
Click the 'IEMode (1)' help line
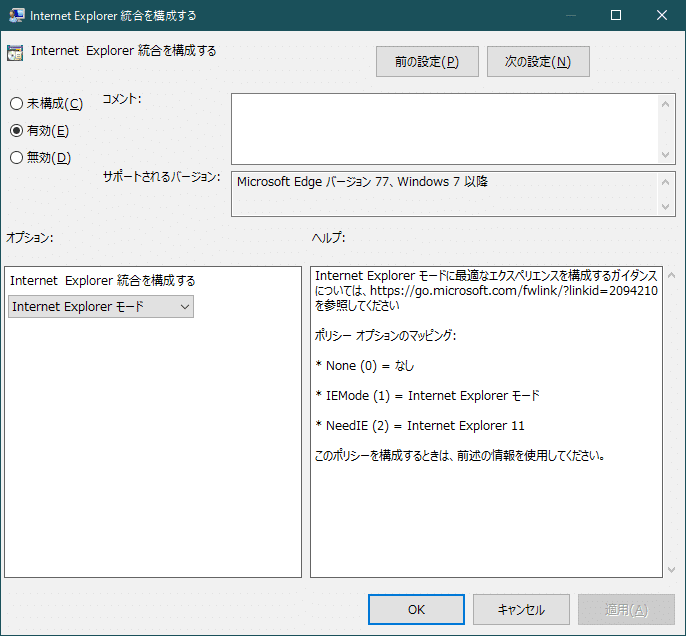427,395
